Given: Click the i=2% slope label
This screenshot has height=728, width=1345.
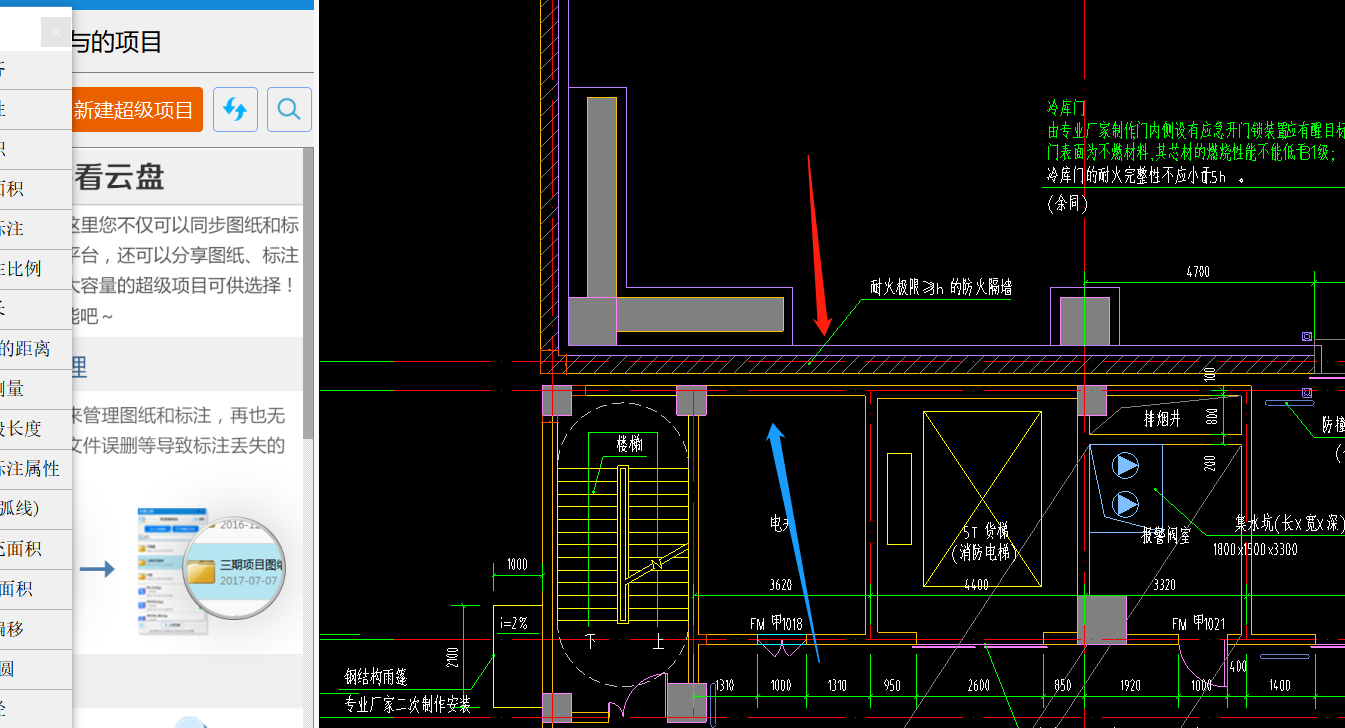Looking at the screenshot, I should click(514, 623).
